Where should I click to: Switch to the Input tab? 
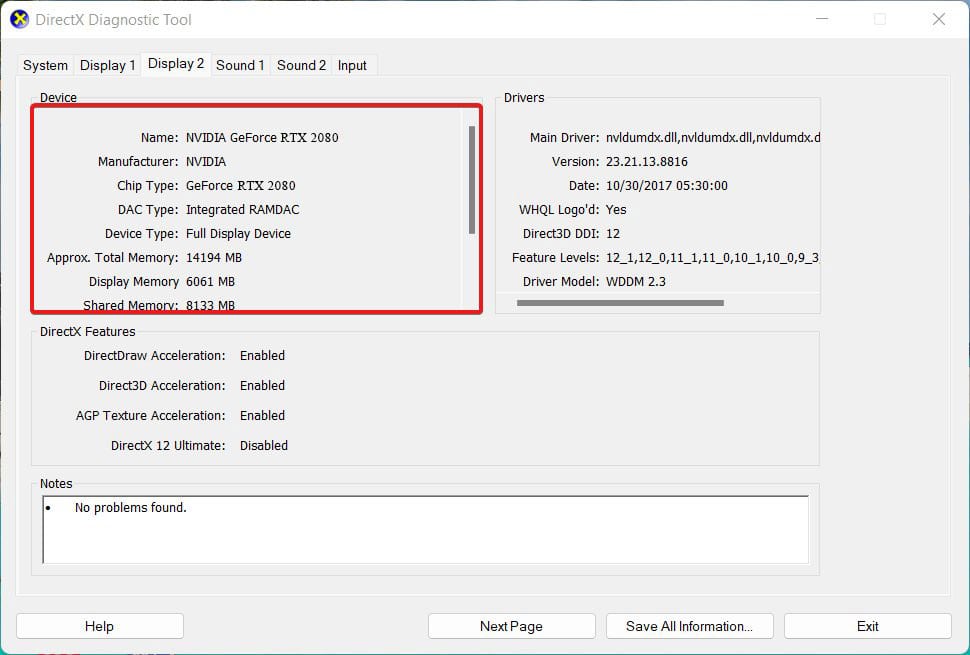pos(352,65)
